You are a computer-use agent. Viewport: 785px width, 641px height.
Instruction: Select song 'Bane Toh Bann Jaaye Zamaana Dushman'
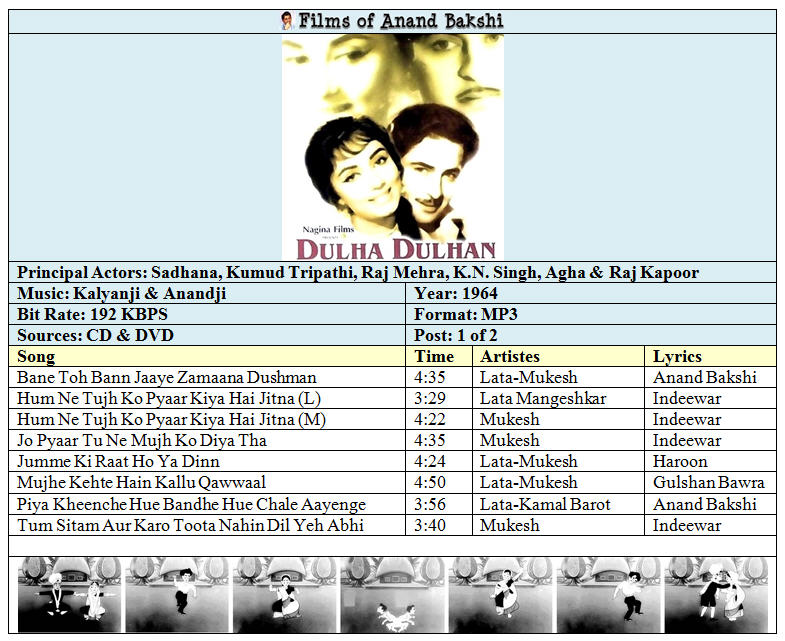pyautogui.click(x=167, y=378)
